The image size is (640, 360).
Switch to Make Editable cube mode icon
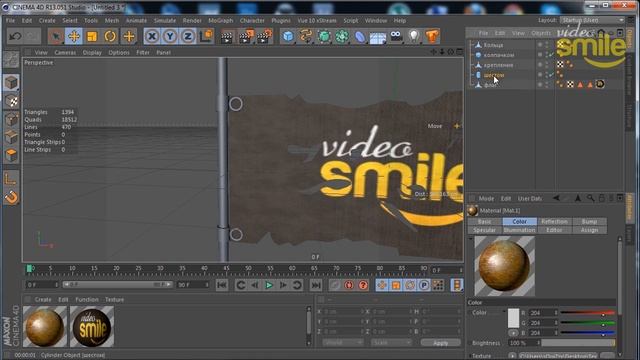[11, 82]
